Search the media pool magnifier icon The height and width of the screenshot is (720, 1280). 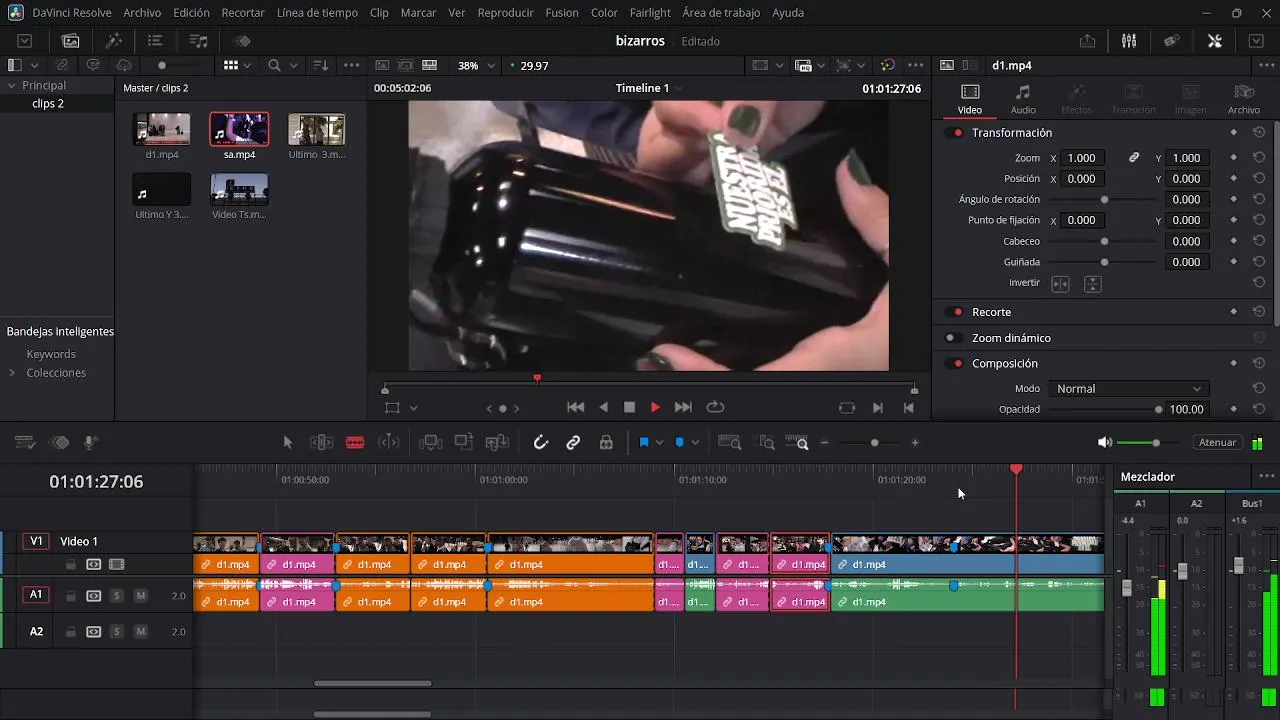pyautogui.click(x=274, y=65)
